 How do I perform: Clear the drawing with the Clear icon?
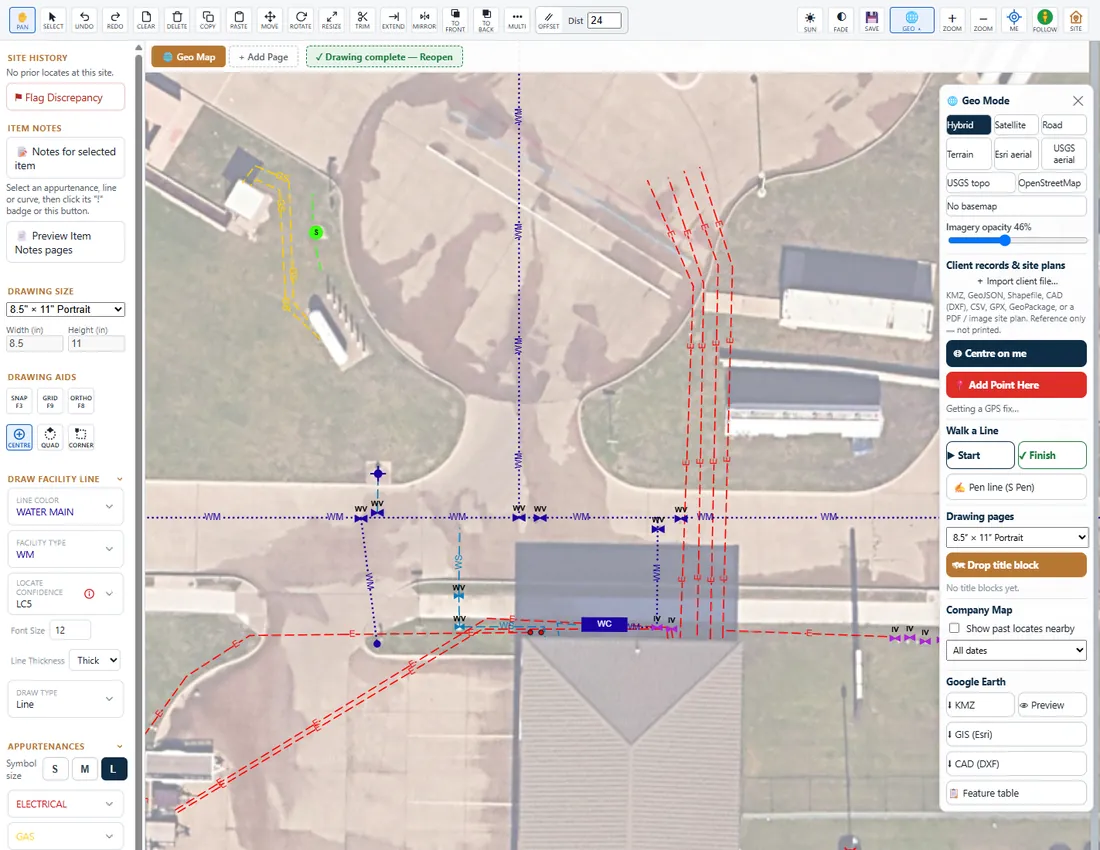(146, 20)
